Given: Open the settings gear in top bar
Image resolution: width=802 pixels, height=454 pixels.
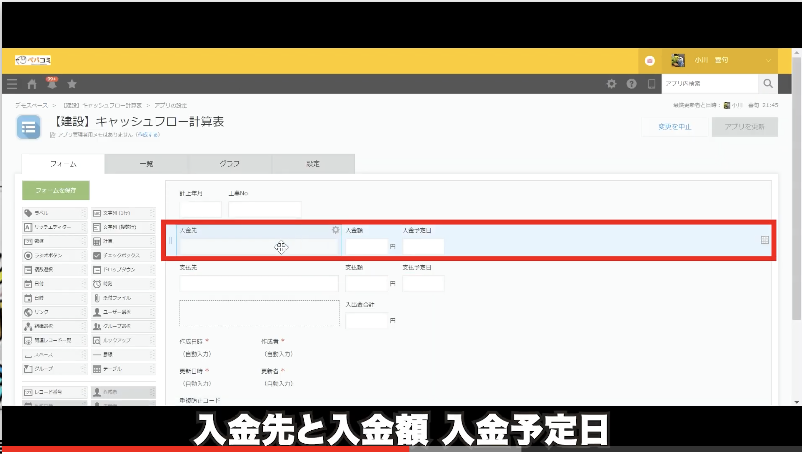Looking at the screenshot, I should pyautogui.click(x=612, y=84).
